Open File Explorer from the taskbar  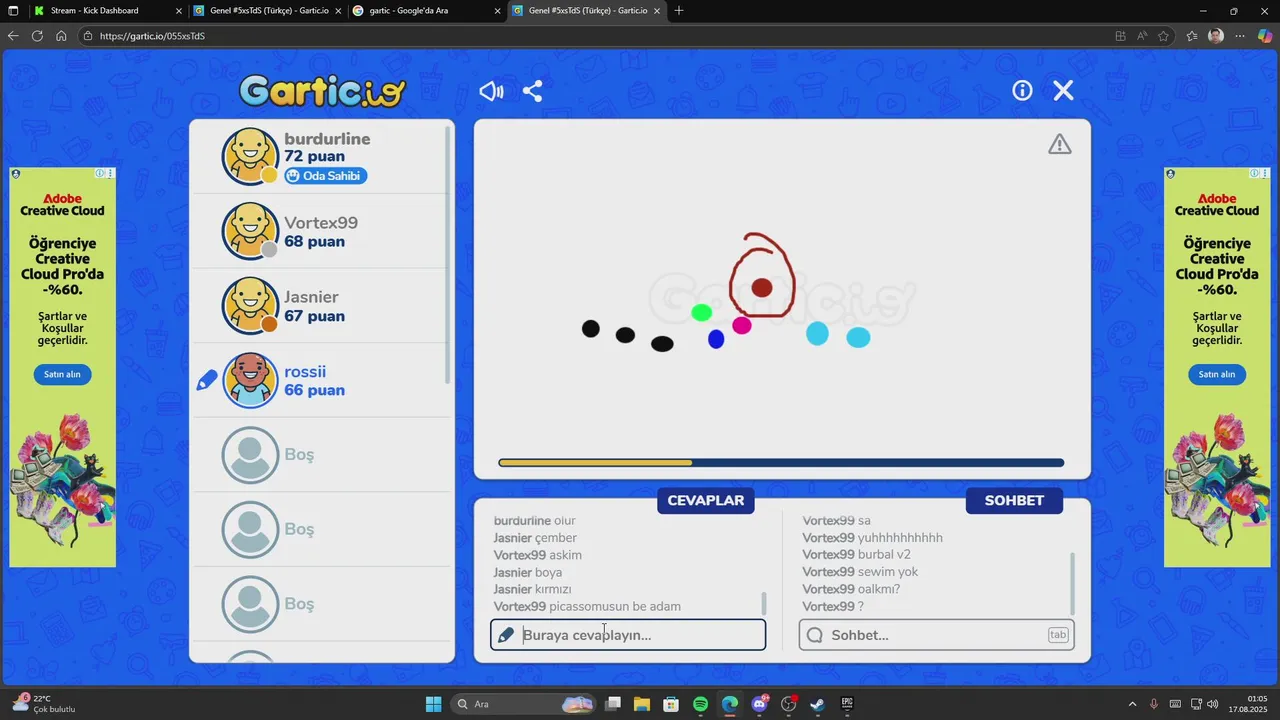[x=642, y=704]
